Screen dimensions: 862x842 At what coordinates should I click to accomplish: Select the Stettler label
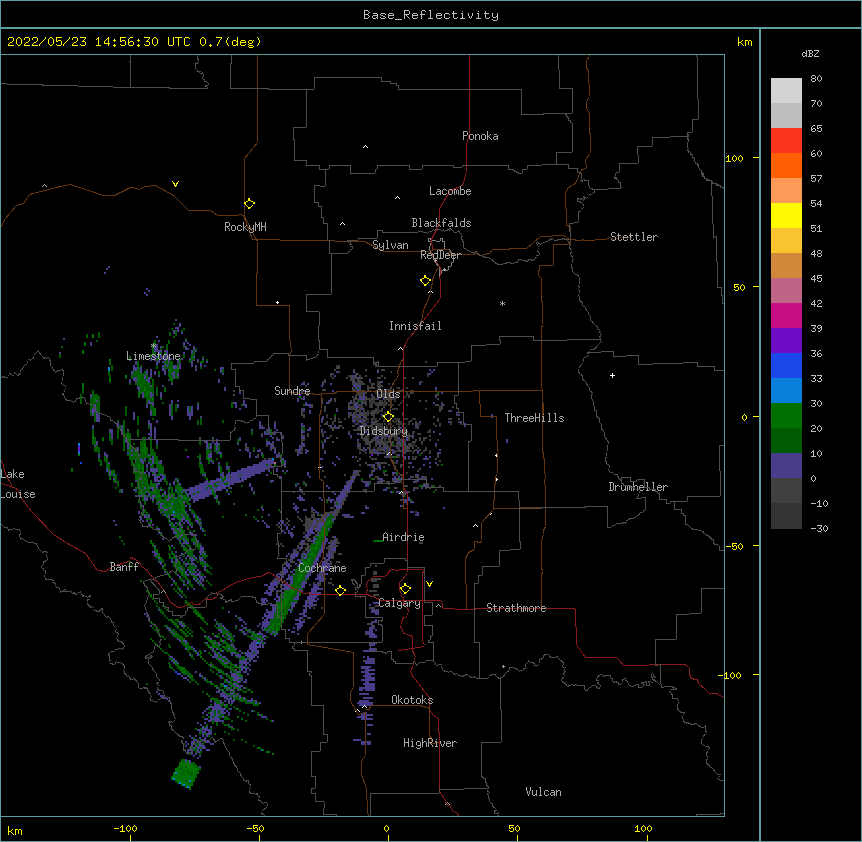[x=634, y=237]
